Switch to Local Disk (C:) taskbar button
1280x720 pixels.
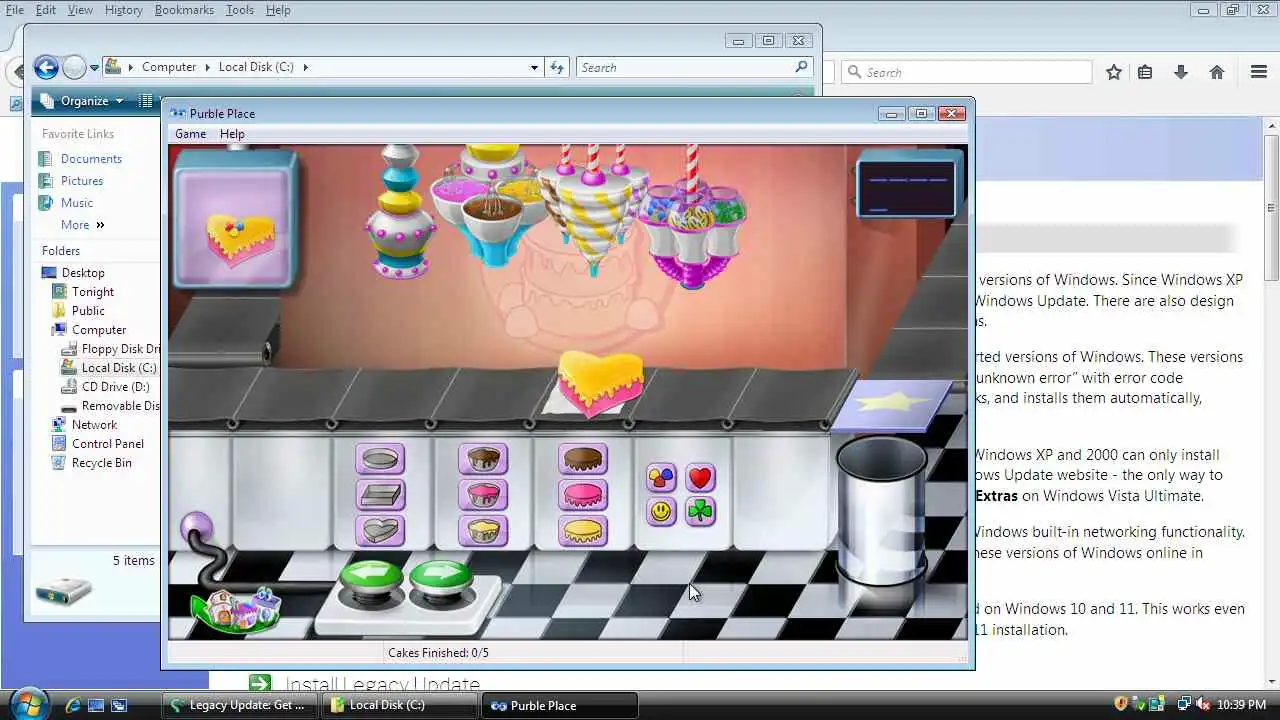(x=400, y=705)
